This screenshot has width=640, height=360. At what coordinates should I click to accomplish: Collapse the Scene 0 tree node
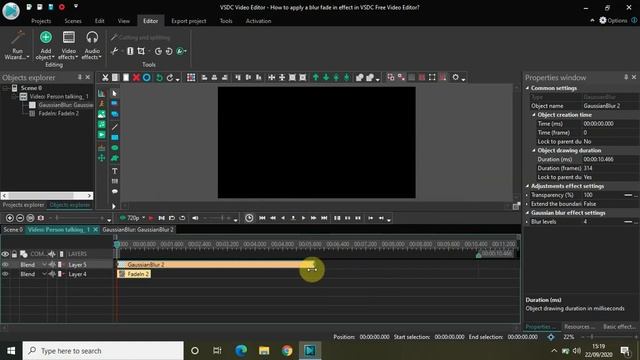(x=6, y=88)
